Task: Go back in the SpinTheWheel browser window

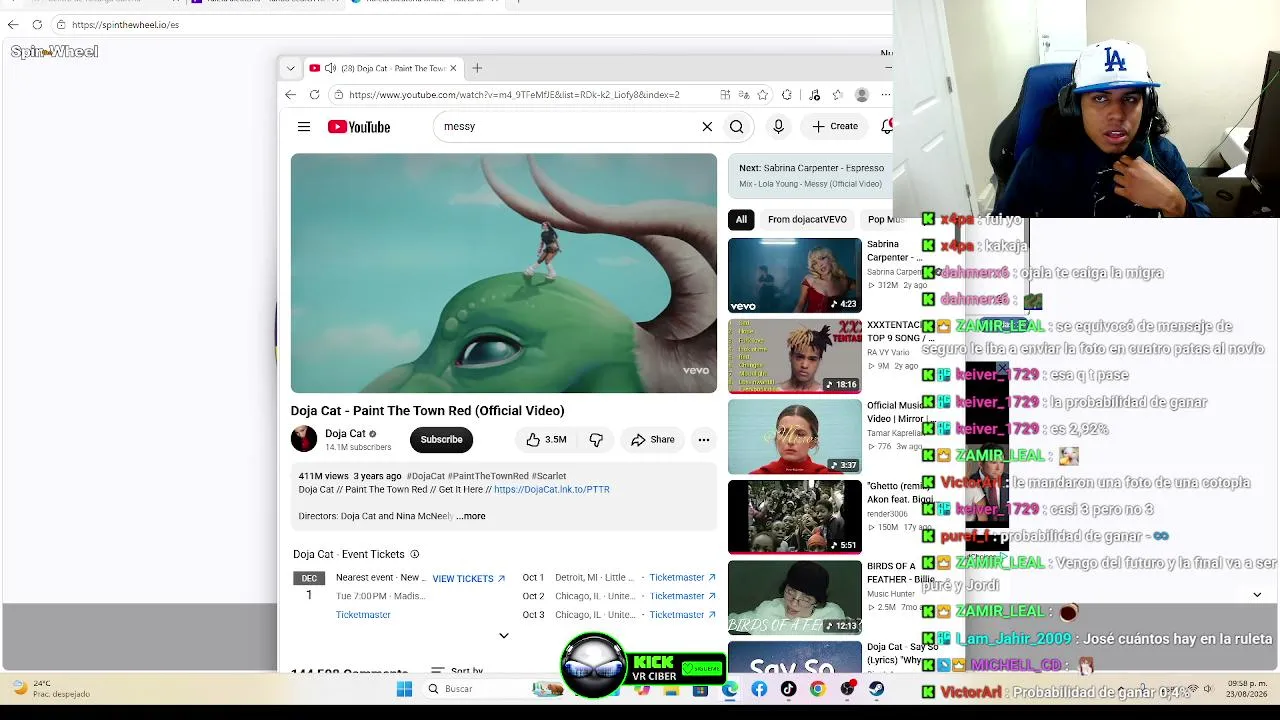Action: tap(13, 24)
